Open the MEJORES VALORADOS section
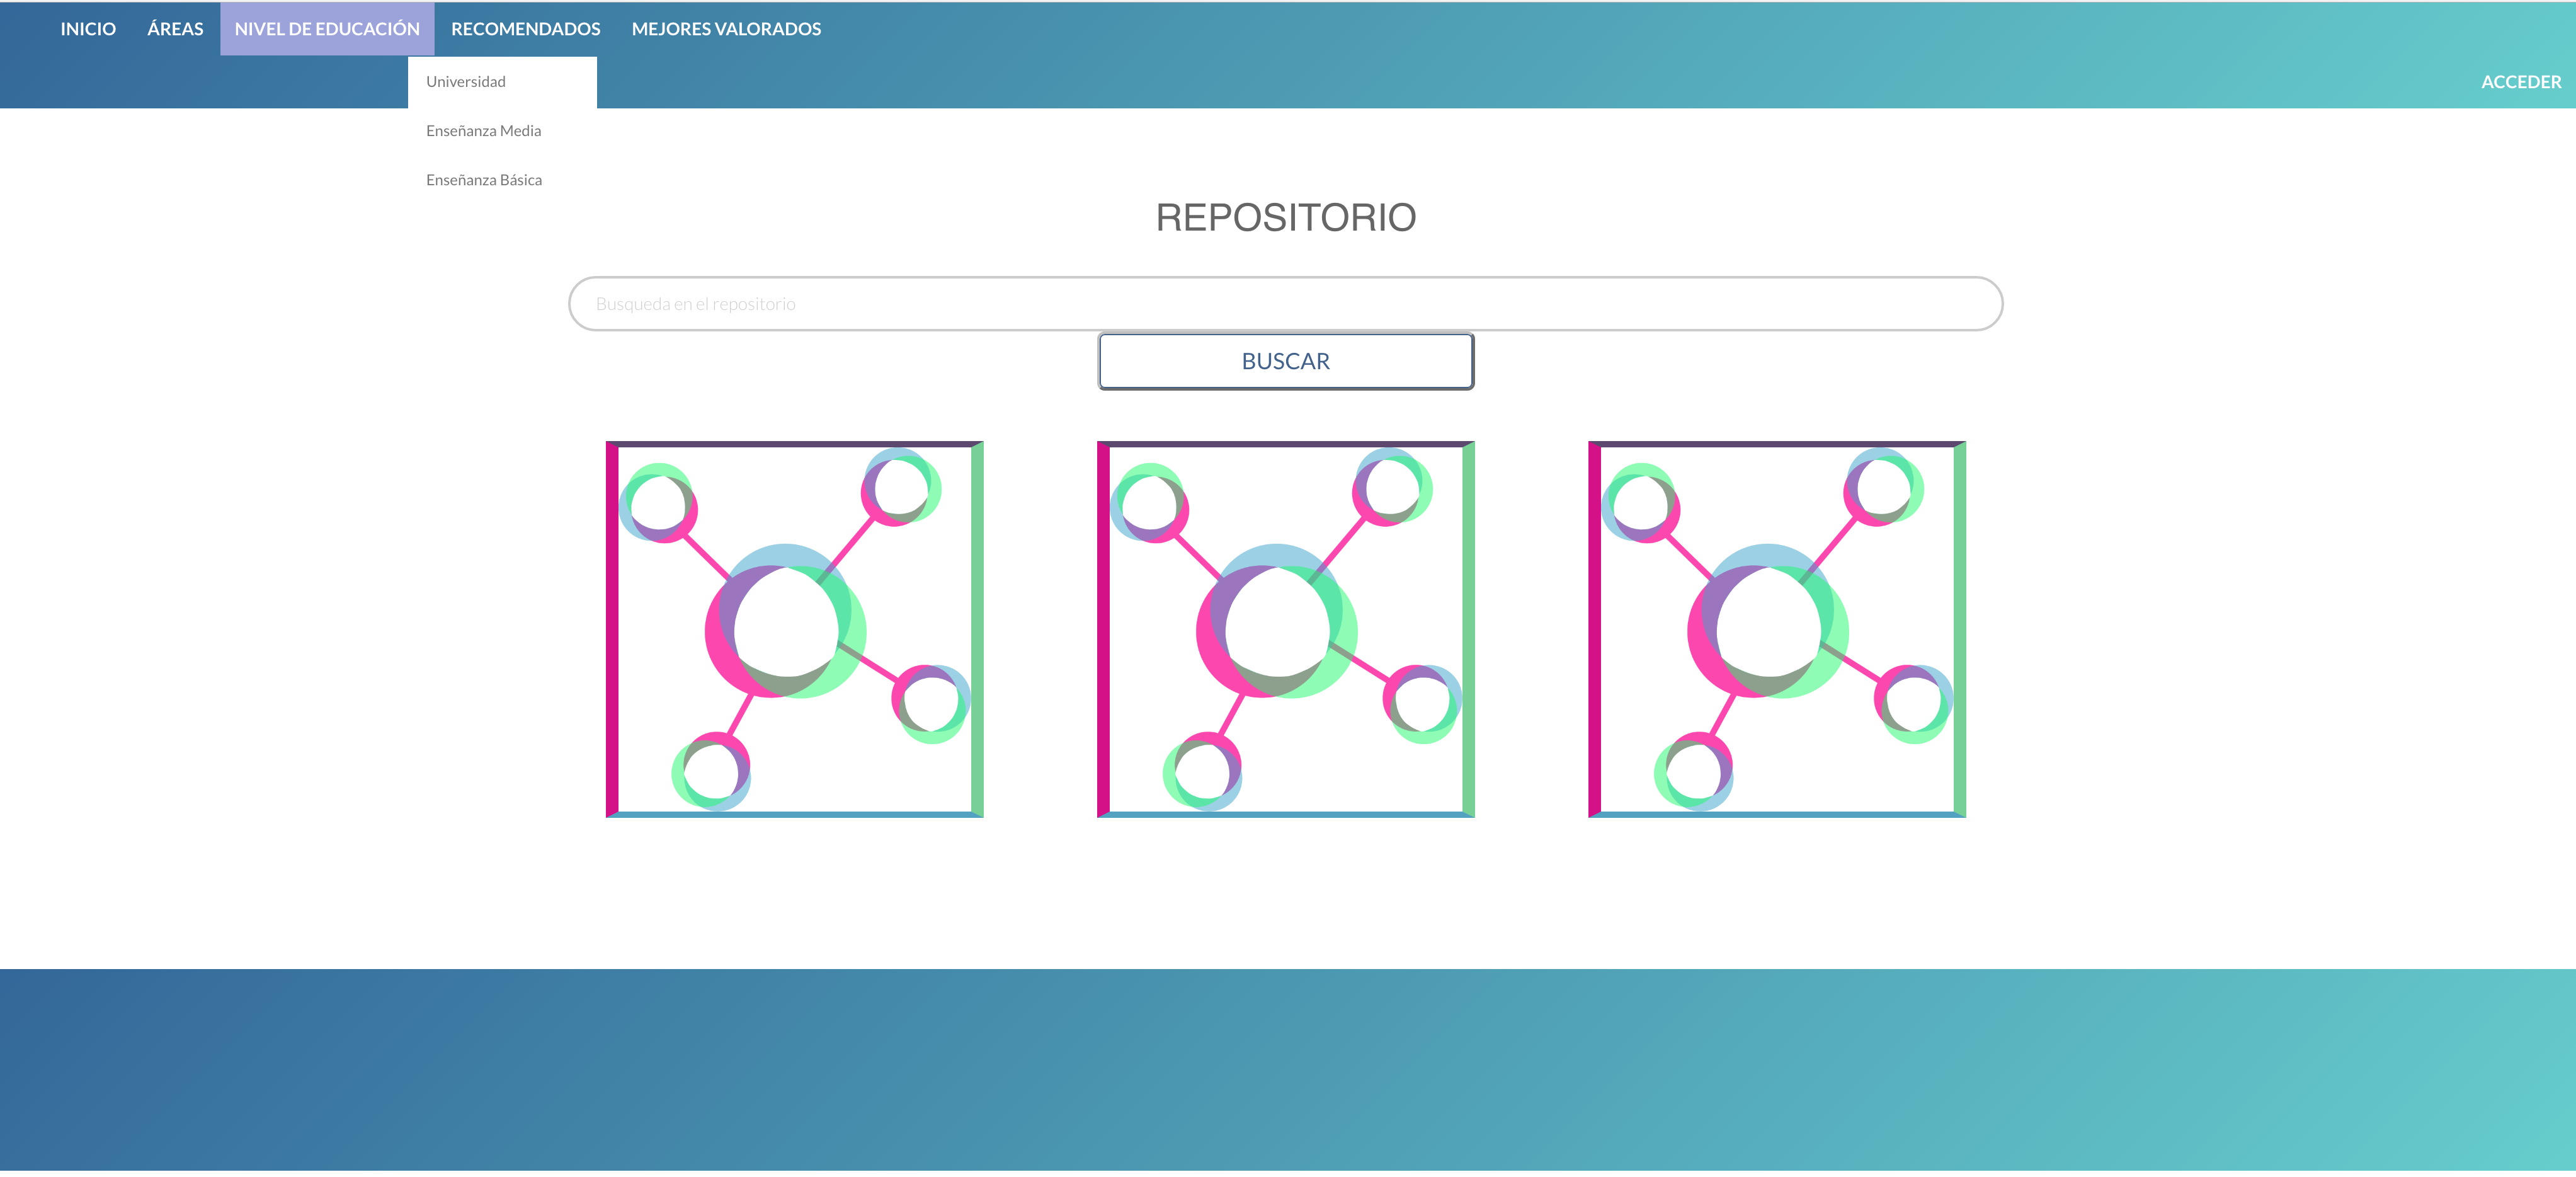 726,29
